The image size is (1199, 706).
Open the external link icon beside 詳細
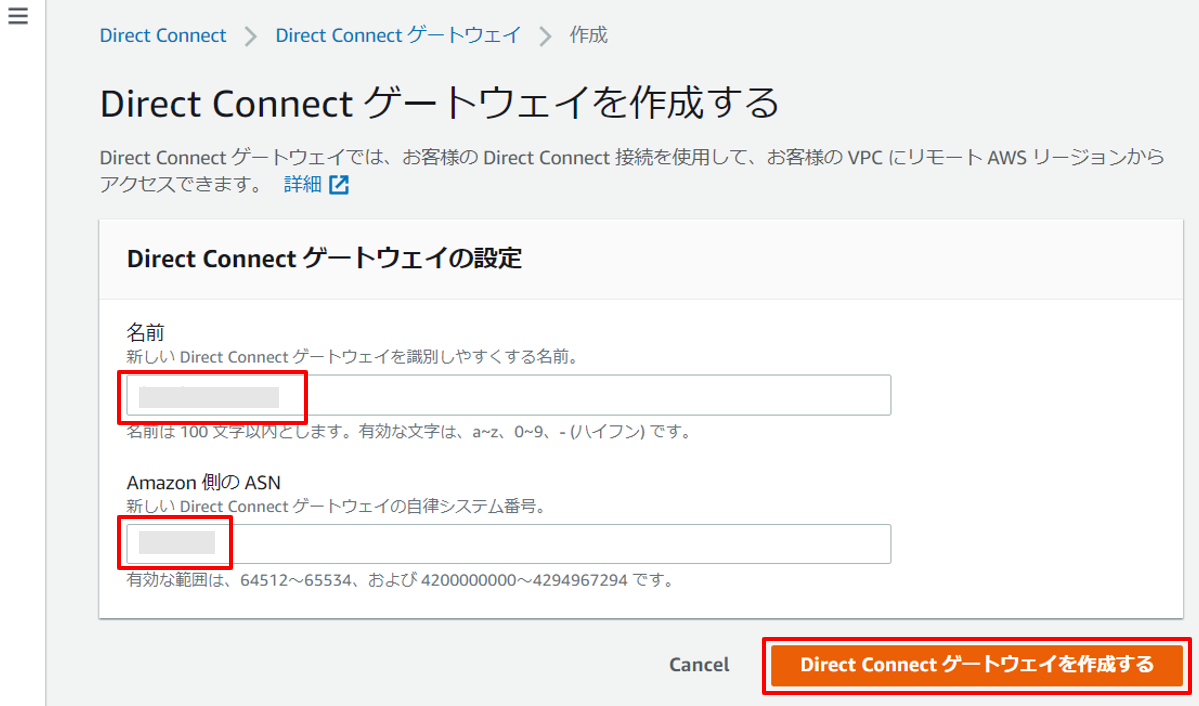click(x=339, y=184)
